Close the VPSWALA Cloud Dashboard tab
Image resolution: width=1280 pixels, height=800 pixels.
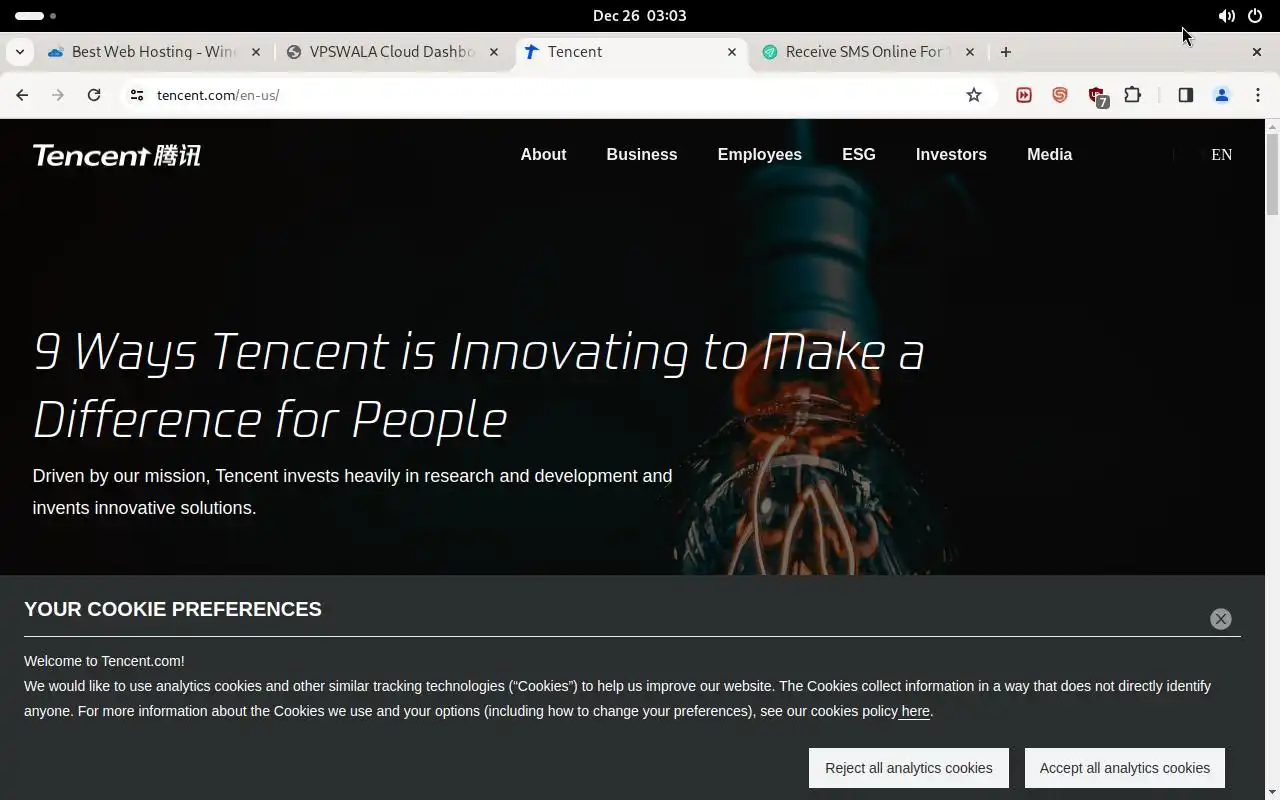pos(494,52)
